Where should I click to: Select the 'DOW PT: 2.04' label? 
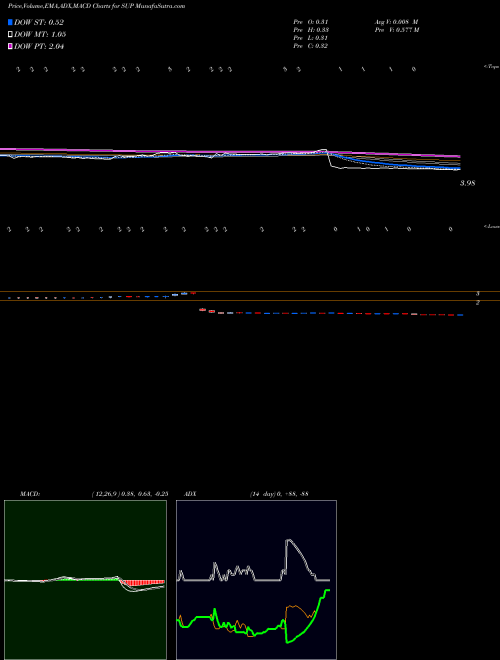tap(39, 46)
